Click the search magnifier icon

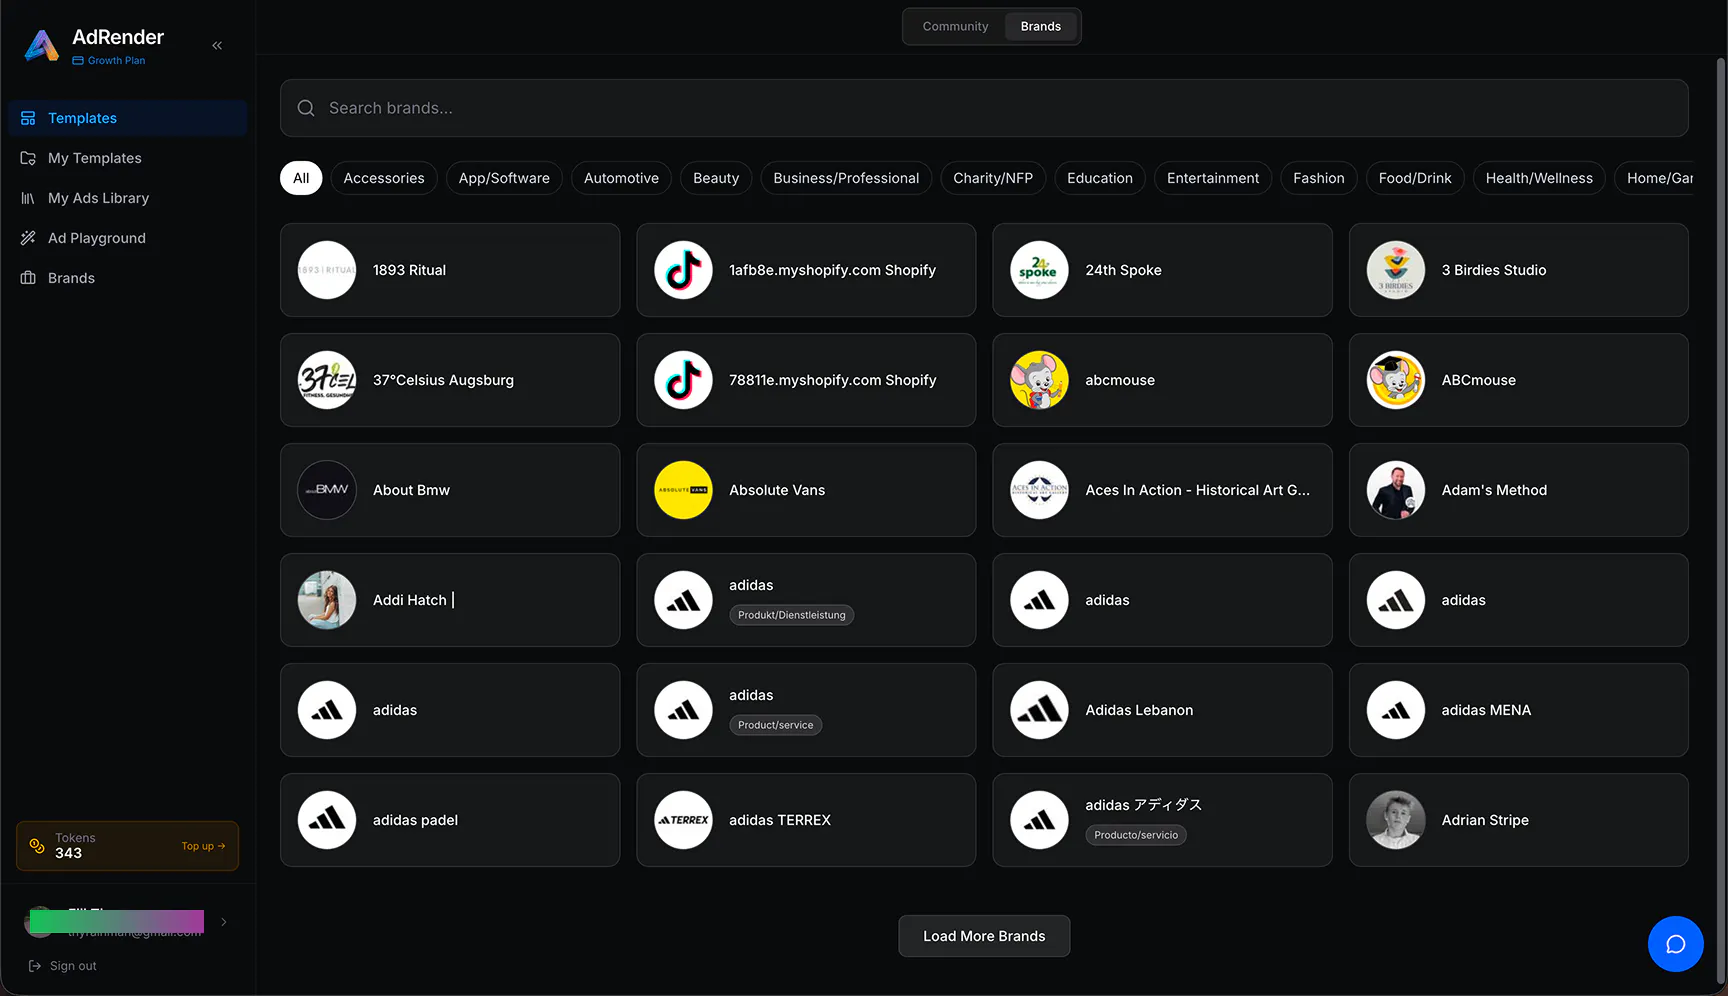[306, 108]
